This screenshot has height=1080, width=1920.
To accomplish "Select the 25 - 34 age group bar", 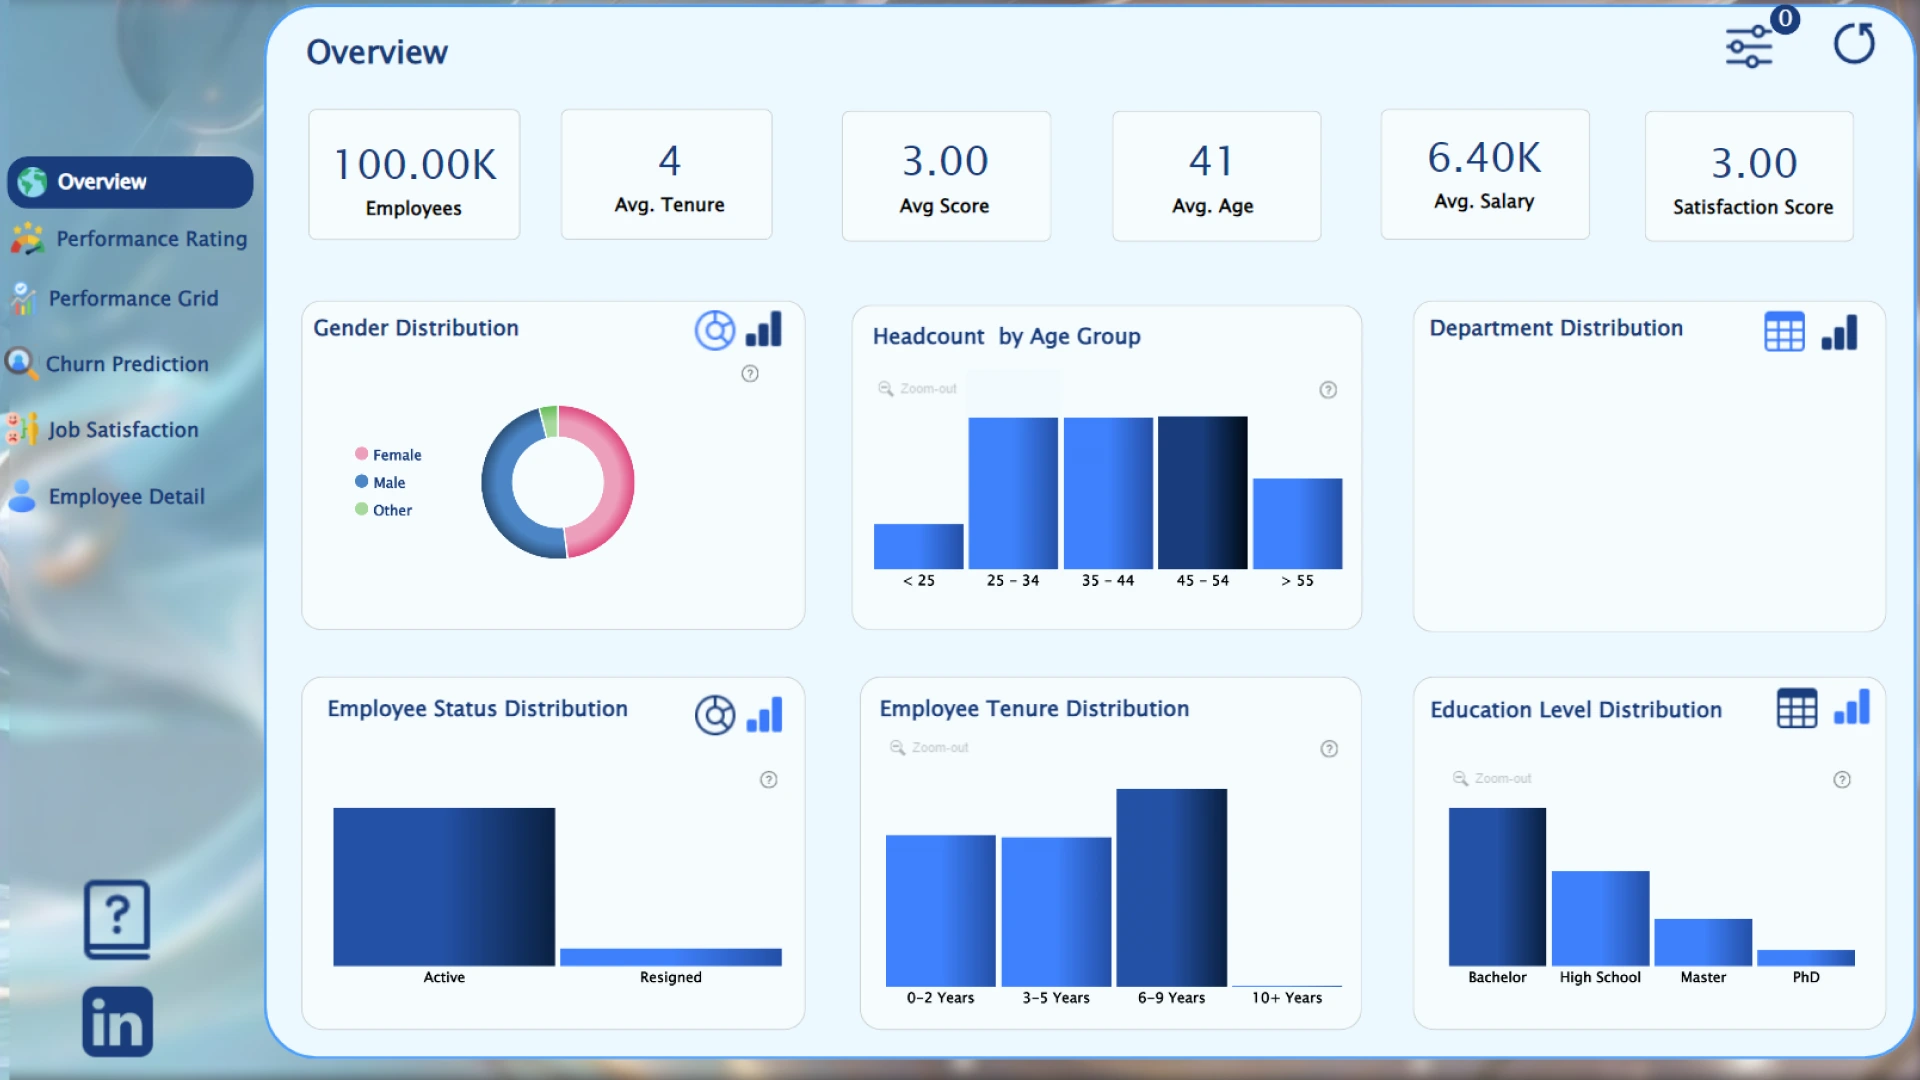I will 1013,493.
